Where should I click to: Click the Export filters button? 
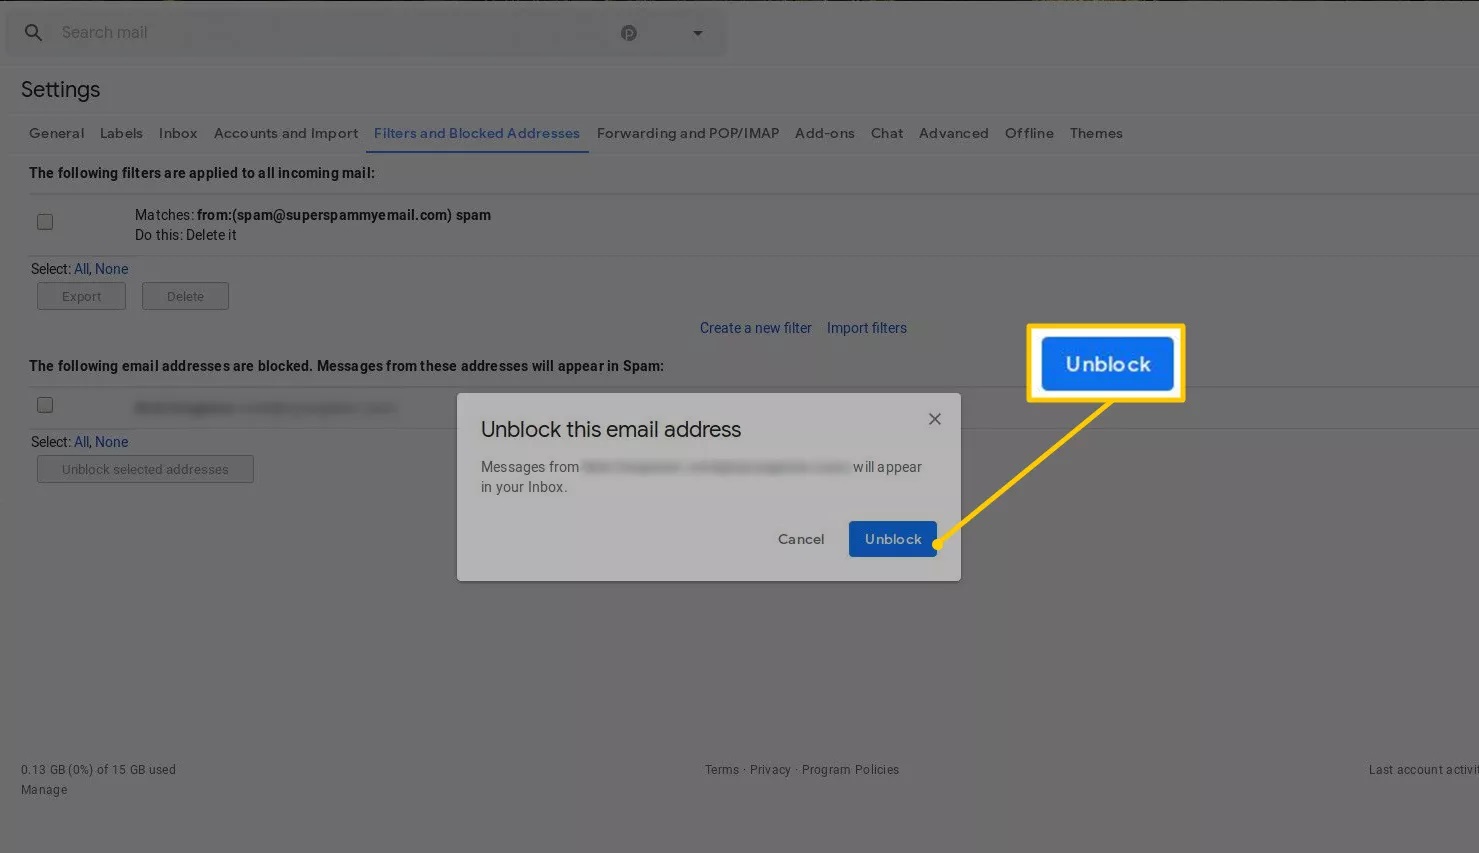coord(81,296)
